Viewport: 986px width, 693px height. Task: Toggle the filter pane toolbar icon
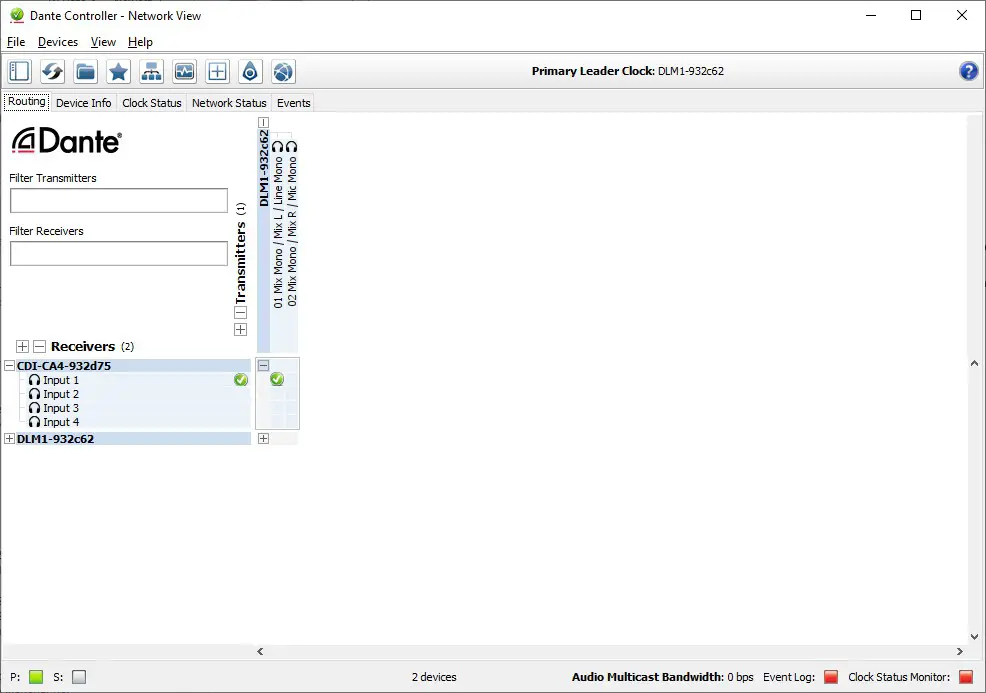(19, 71)
